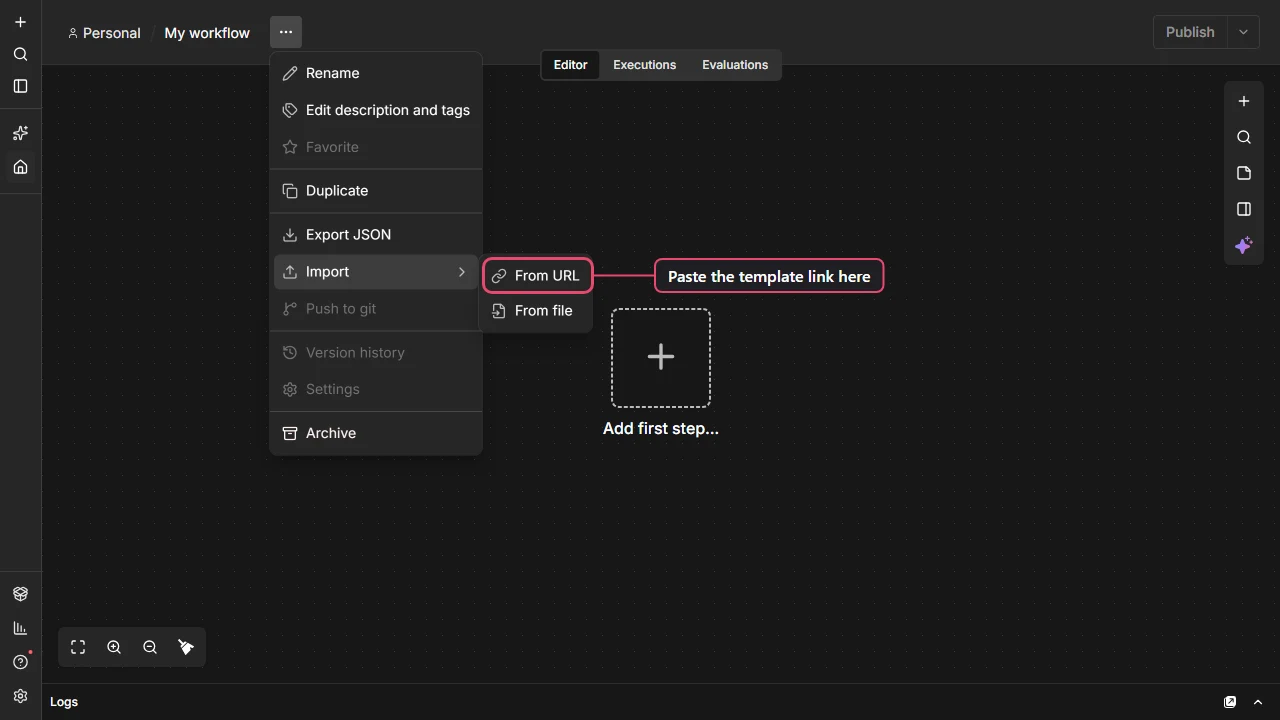Zoom out on the canvas
The image size is (1280, 720).
150,647
